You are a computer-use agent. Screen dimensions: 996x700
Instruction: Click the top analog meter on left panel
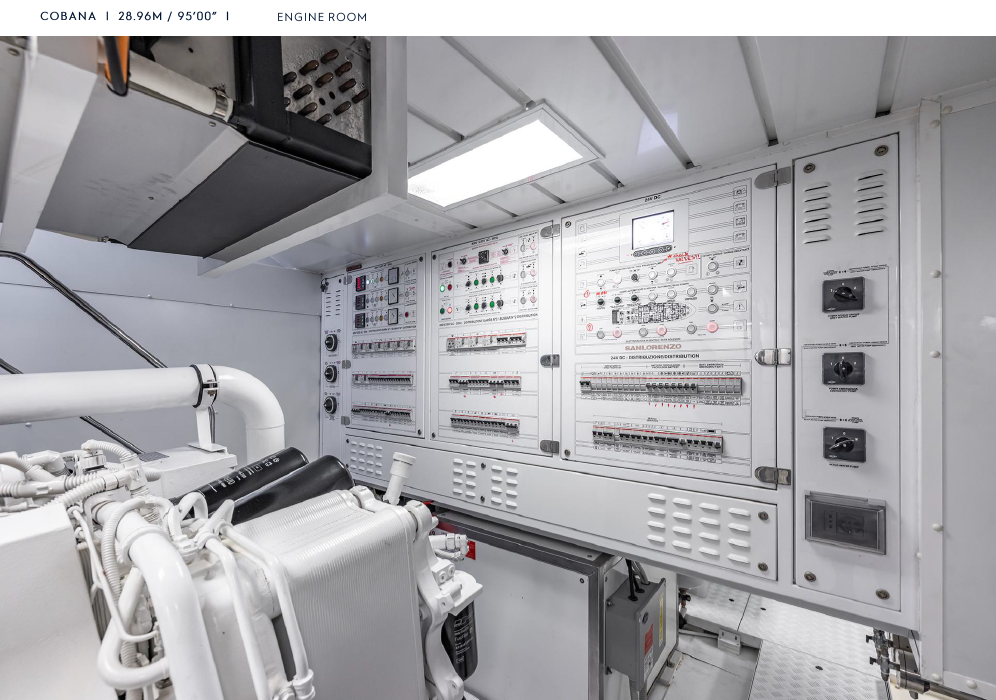[393, 276]
